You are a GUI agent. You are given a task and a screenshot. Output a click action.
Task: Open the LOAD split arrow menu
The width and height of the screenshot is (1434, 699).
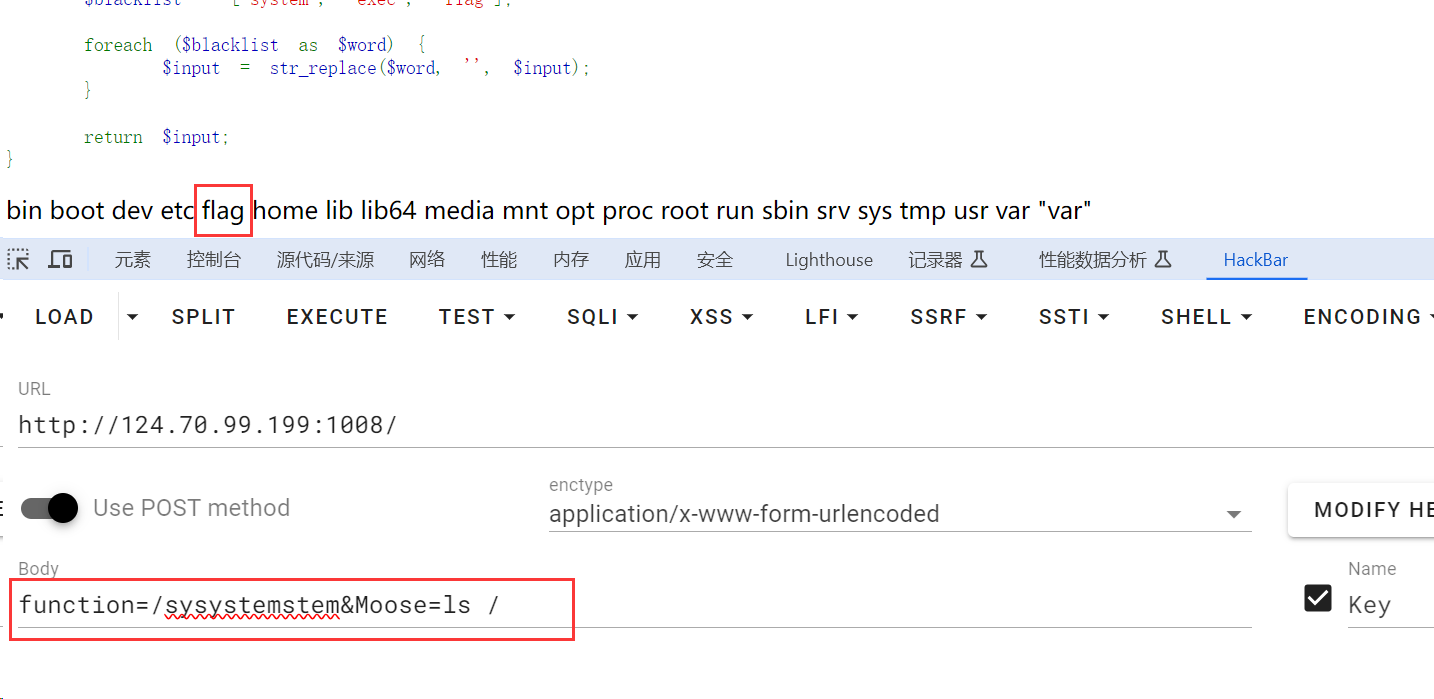tap(132, 317)
